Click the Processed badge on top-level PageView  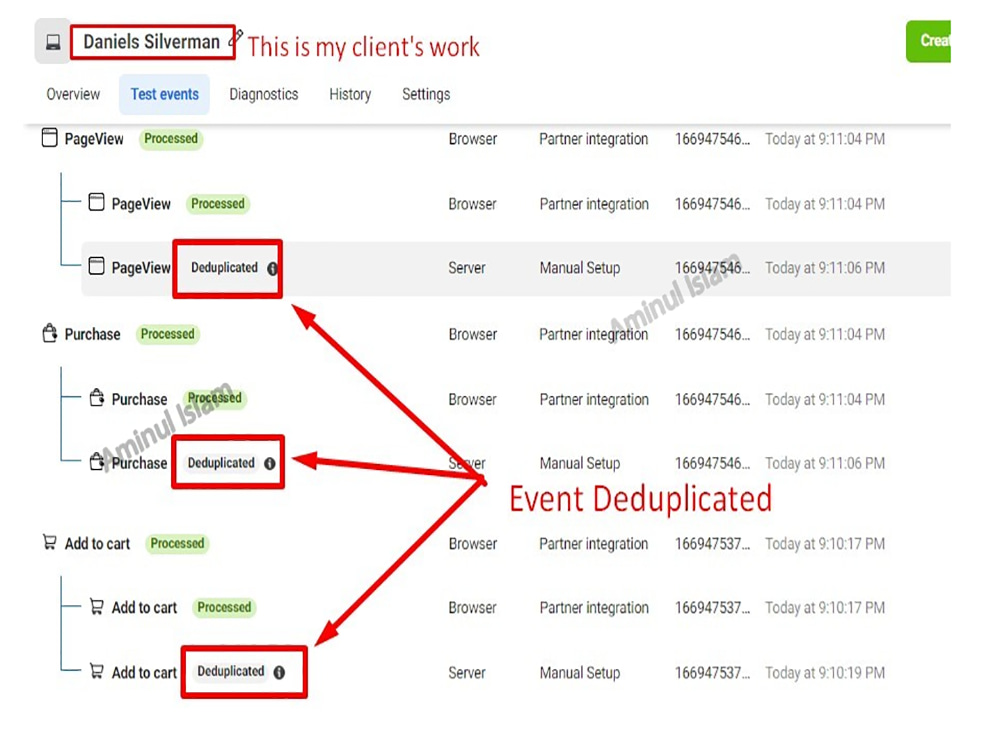point(171,138)
